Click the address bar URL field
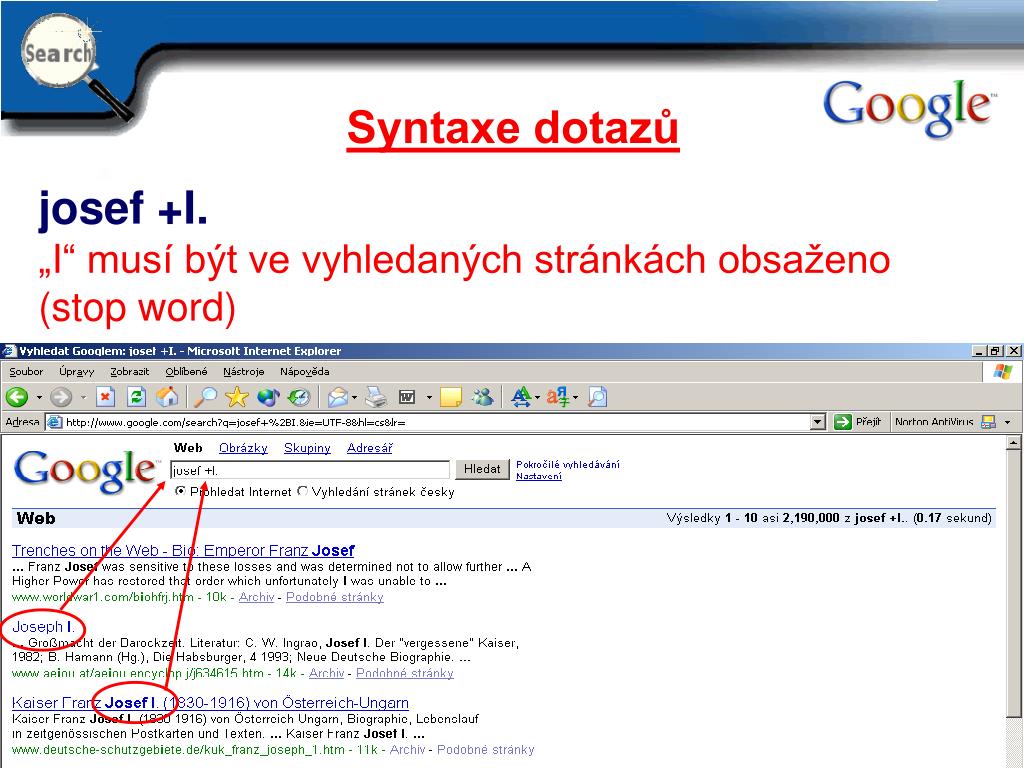The width and height of the screenshot is (1024, 768). [x=436, y=422]
